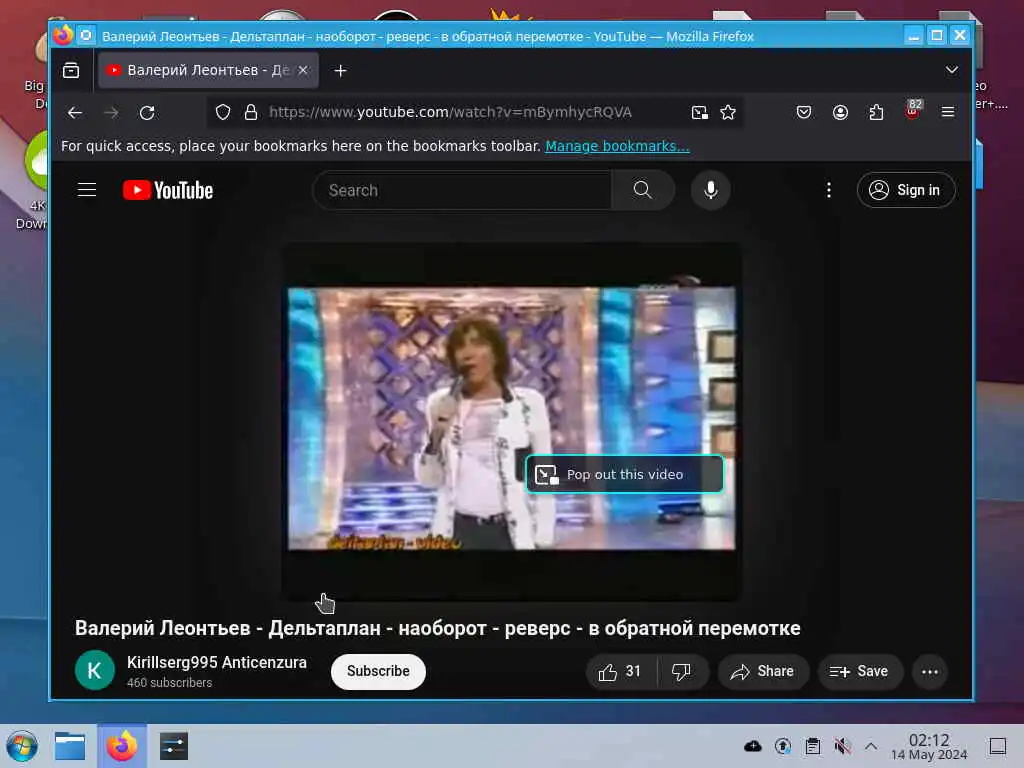Open YouTube settings three-dot menu
1024x768 pixels.
tap(829, 190)
